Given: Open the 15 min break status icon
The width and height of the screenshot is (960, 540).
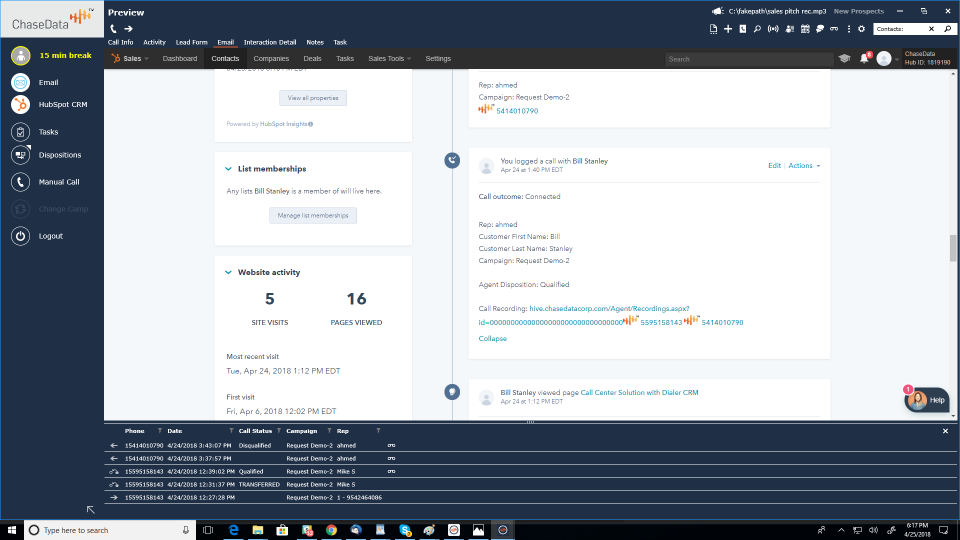Looking at the screenshot, I should 20,56.
